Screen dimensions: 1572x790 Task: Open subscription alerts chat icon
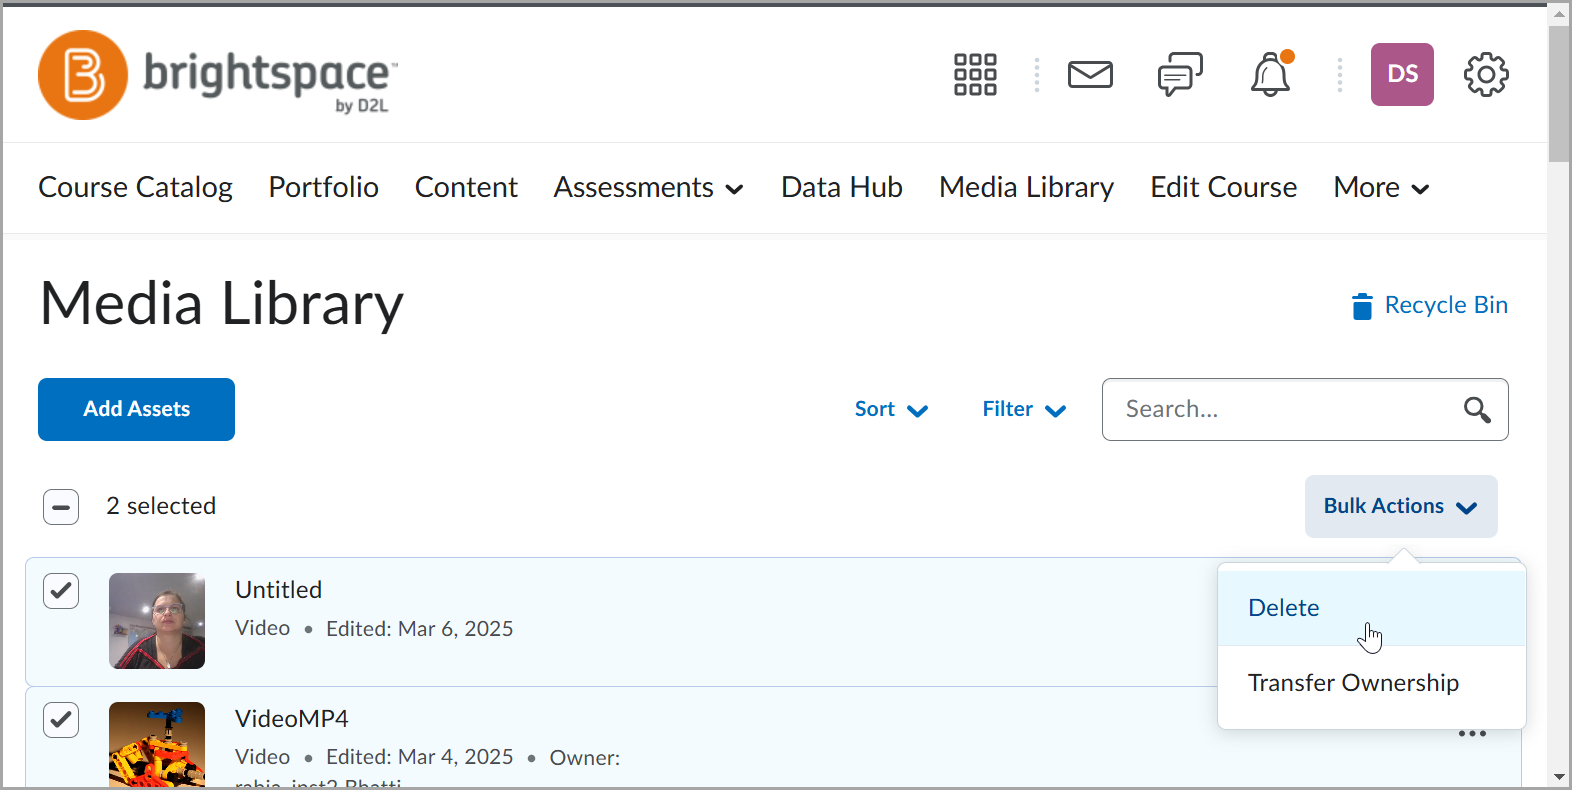pyautogui.click(x=1180, y=75)
